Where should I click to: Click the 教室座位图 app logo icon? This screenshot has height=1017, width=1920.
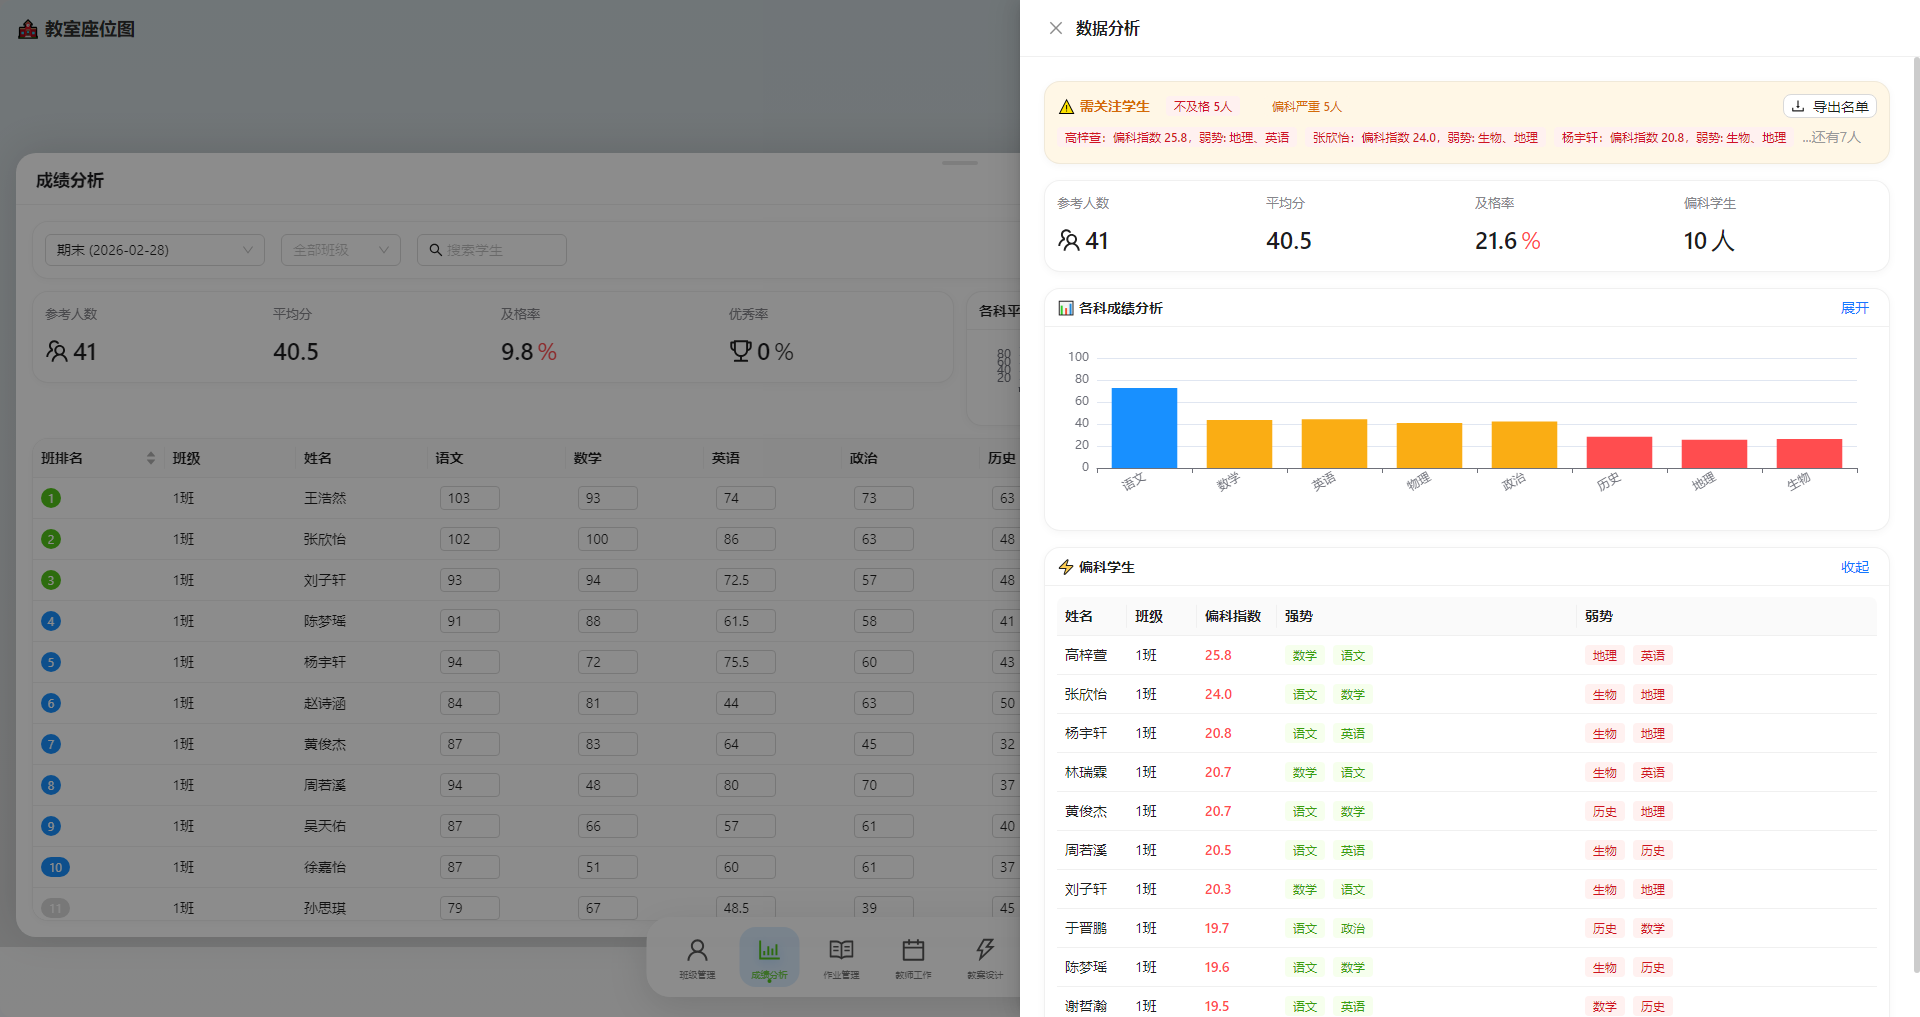[x=28, y=29]
